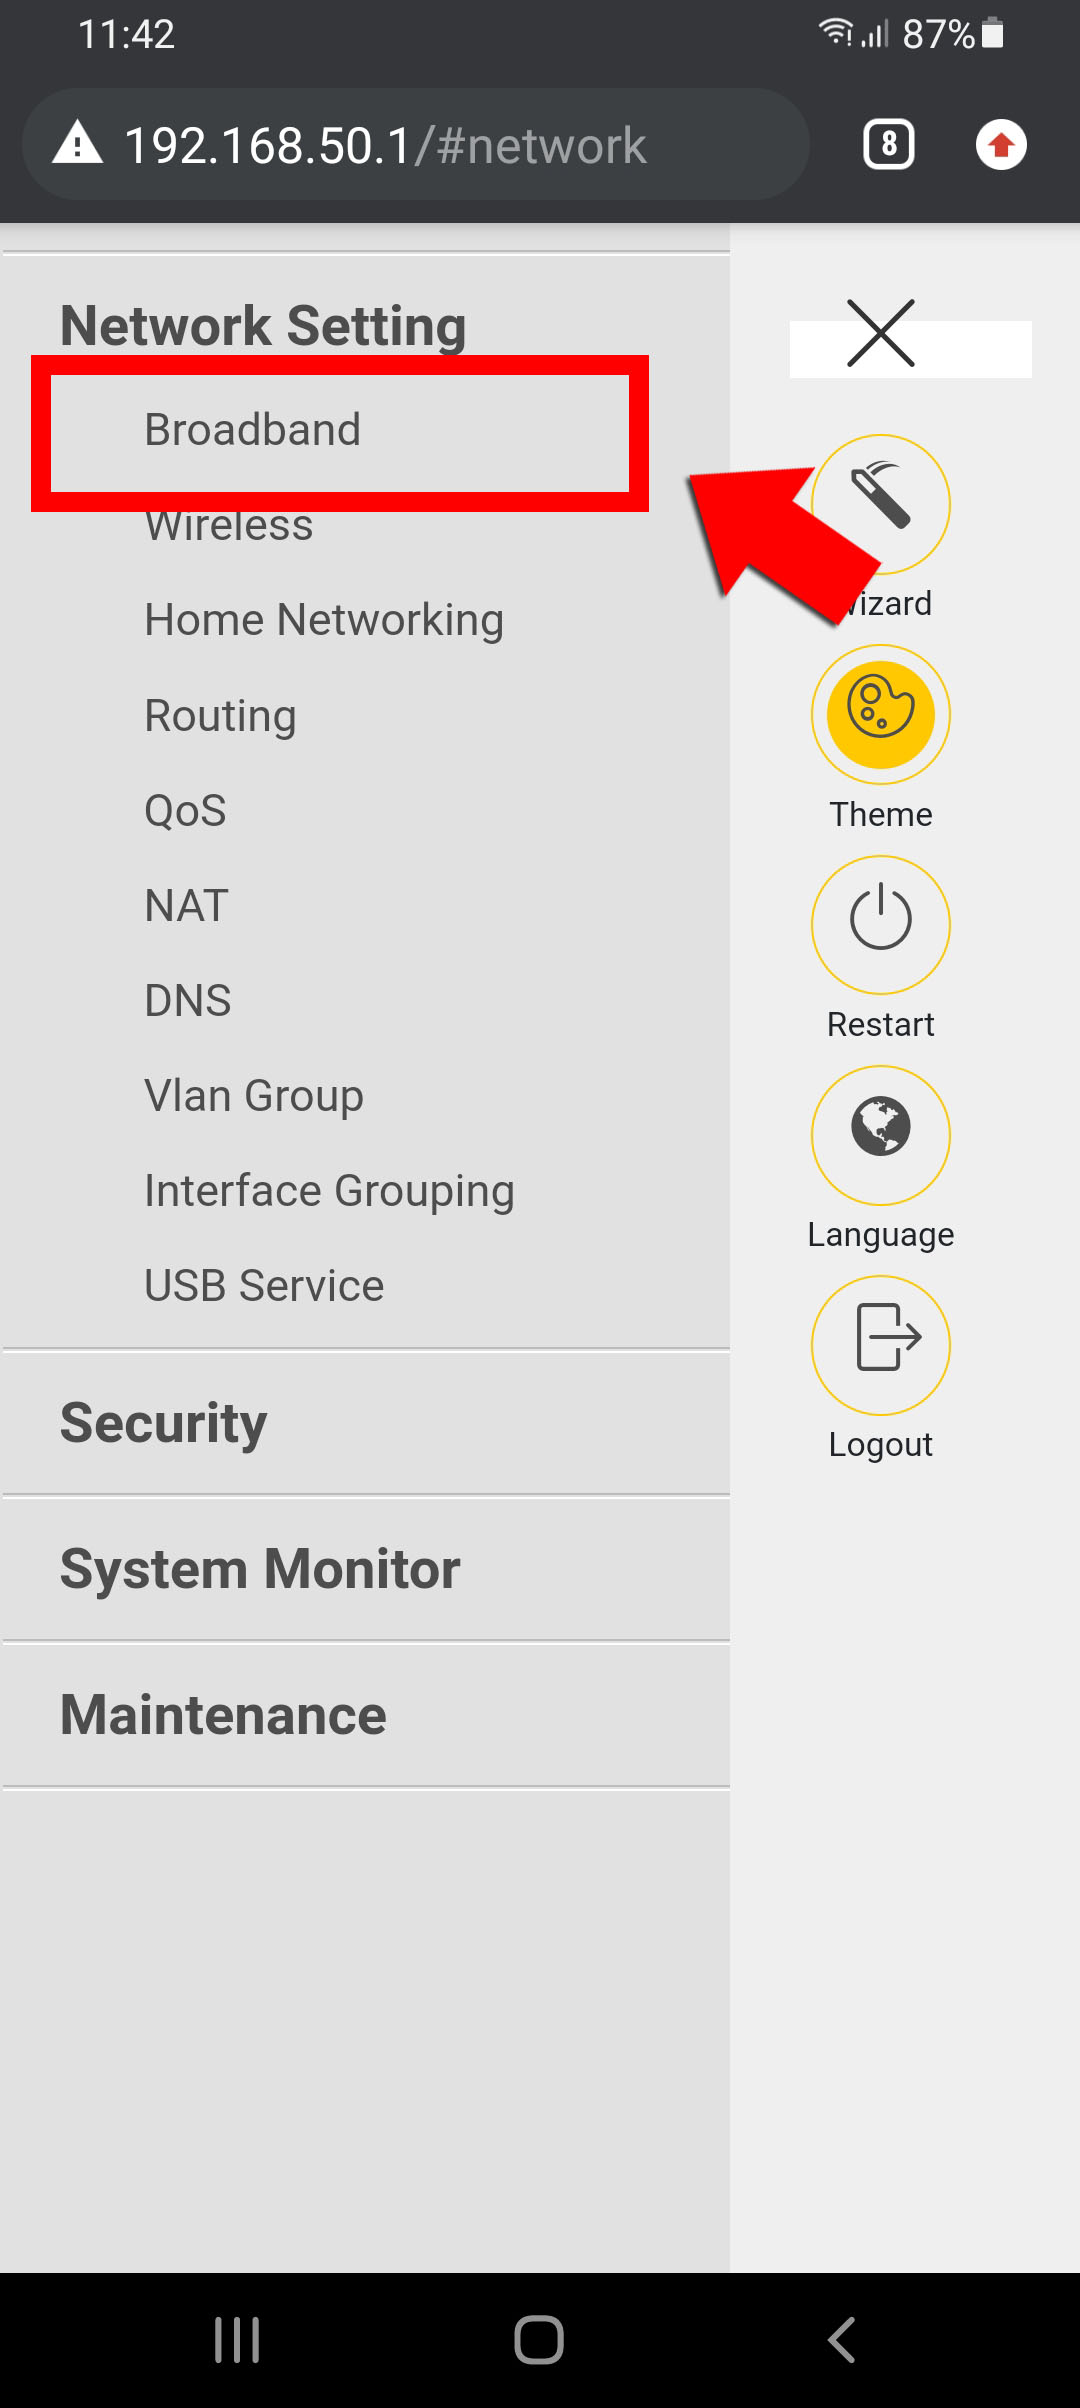
Task: Close the side menu with X
Action: pyautogui.click(x=881, y=333)
